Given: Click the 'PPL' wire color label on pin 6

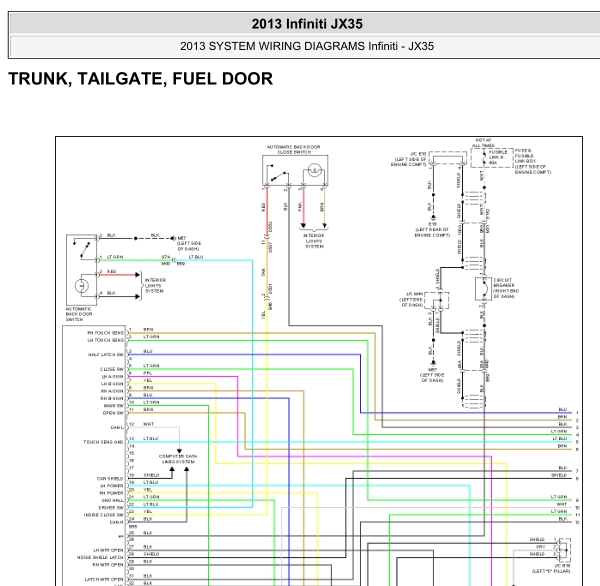Looking at the screenshot, I should pos(148,373).
